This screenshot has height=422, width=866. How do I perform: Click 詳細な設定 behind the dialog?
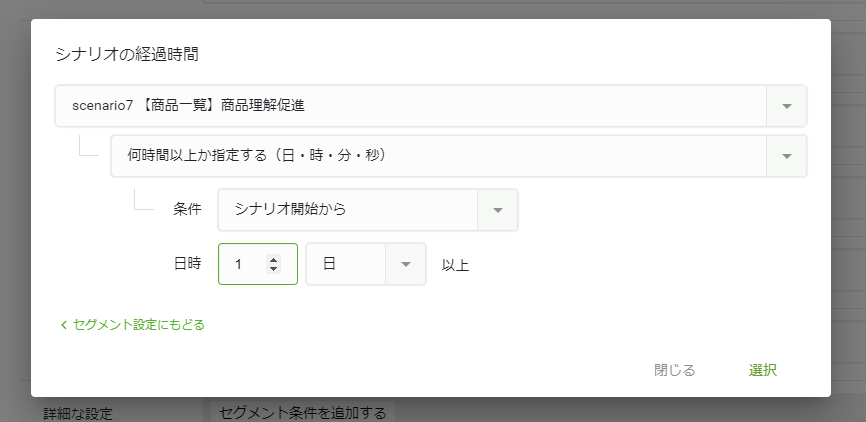pyautogui.click(x=78, y=414)
